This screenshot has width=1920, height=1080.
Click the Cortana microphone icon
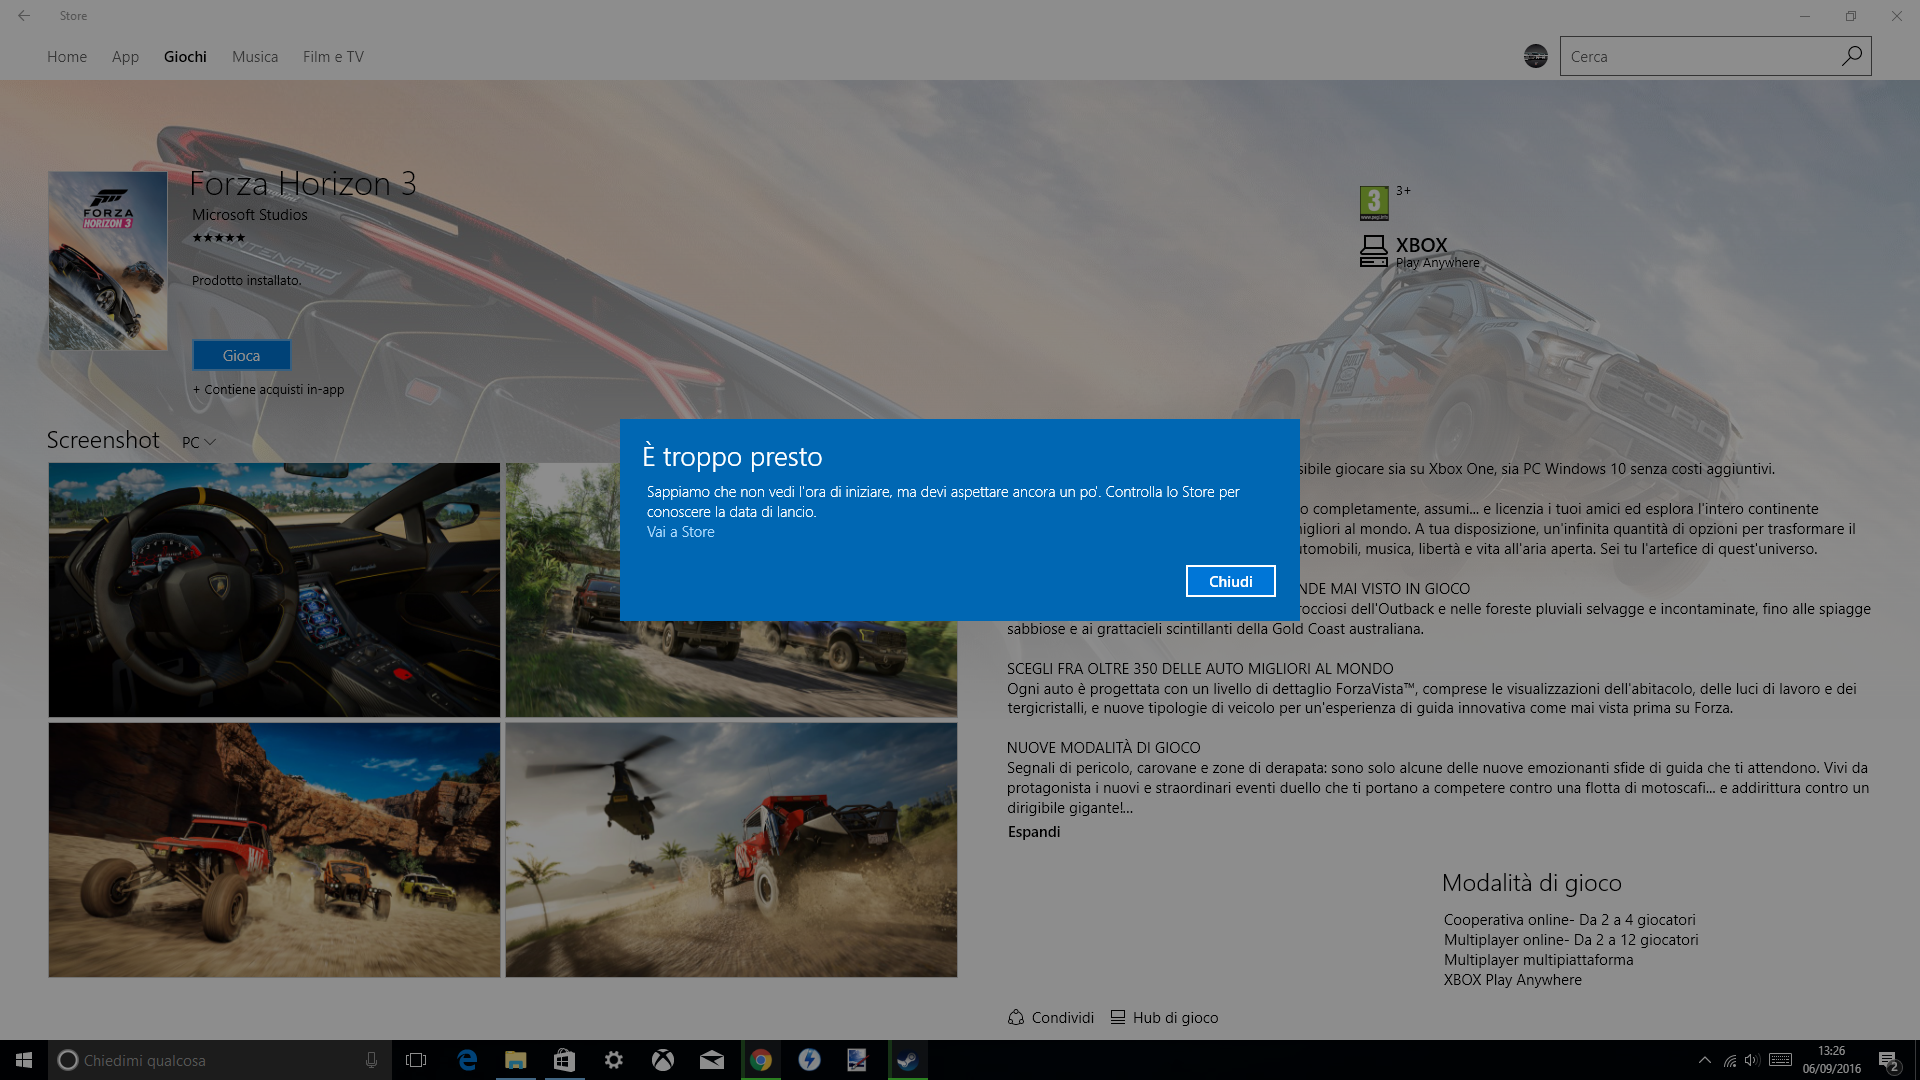point(371,1060)
